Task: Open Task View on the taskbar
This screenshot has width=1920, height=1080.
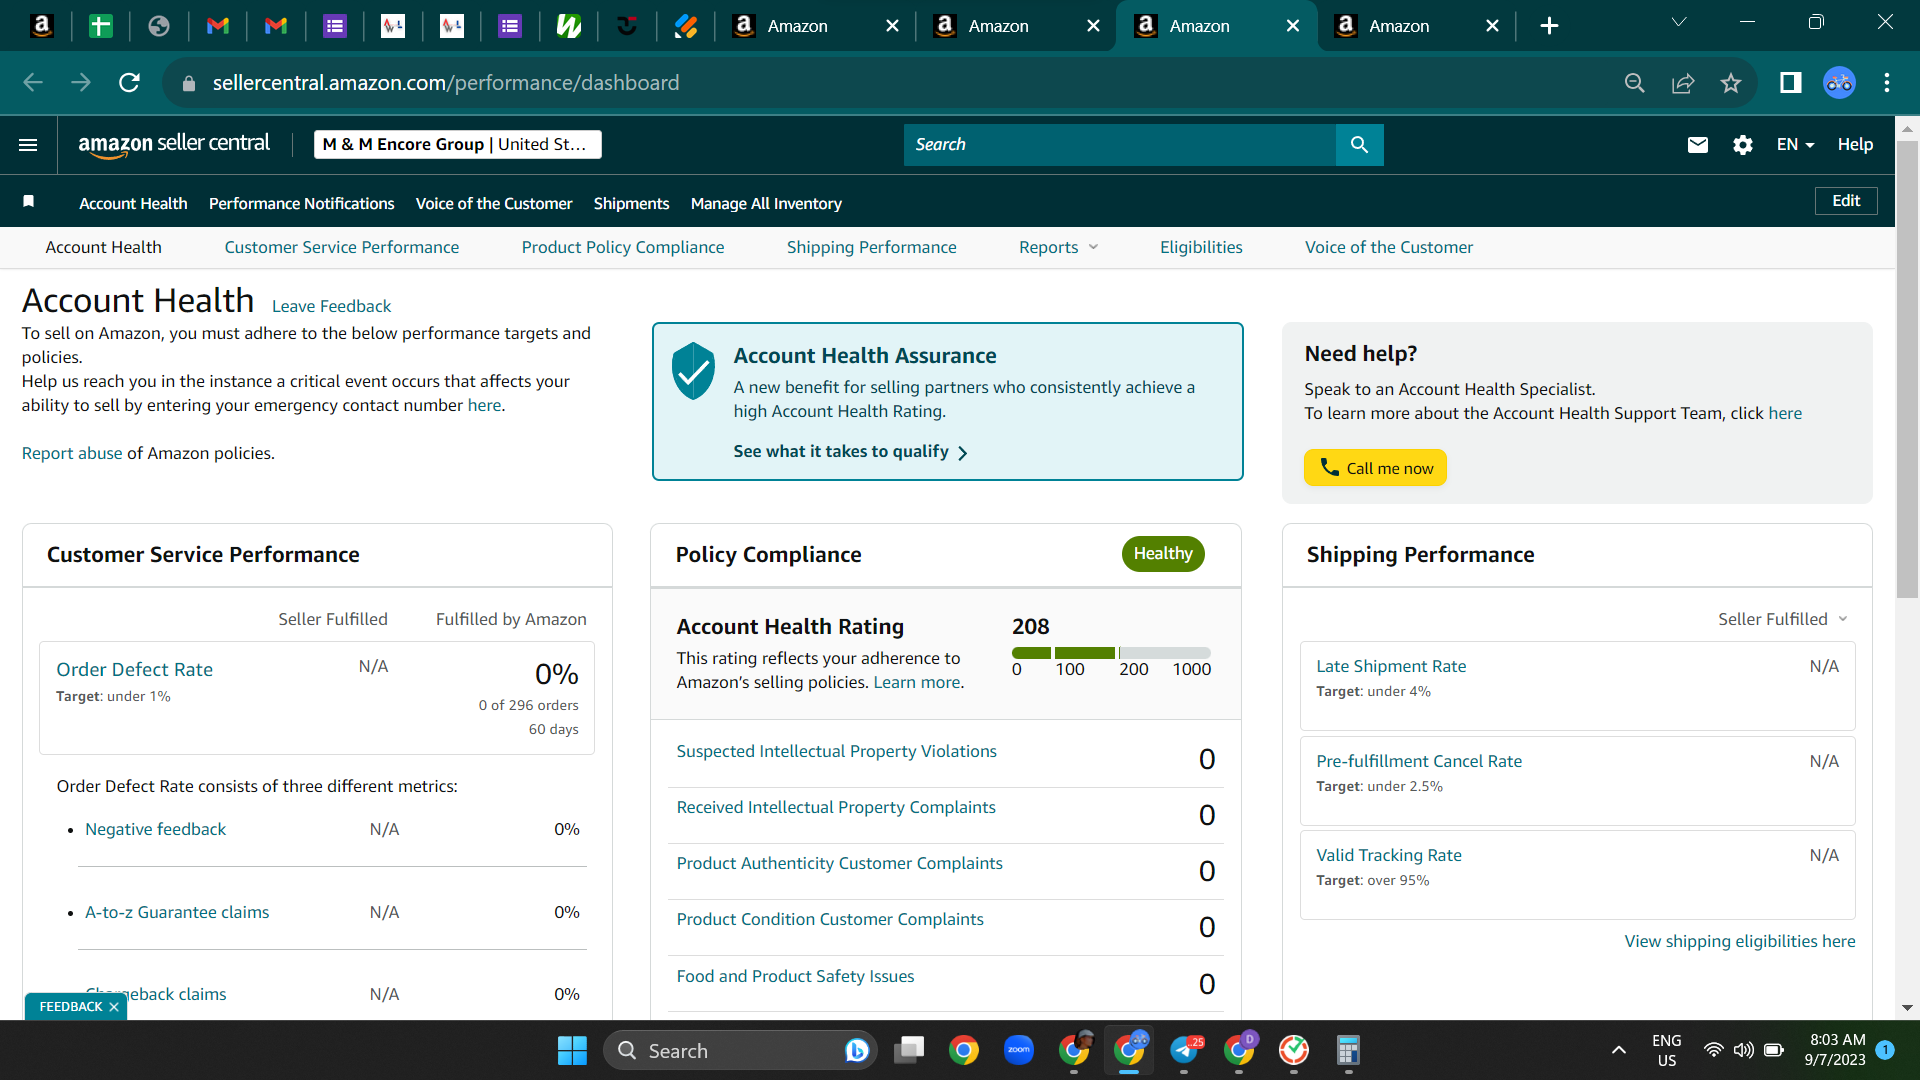Action: [x=909, y=1050]
